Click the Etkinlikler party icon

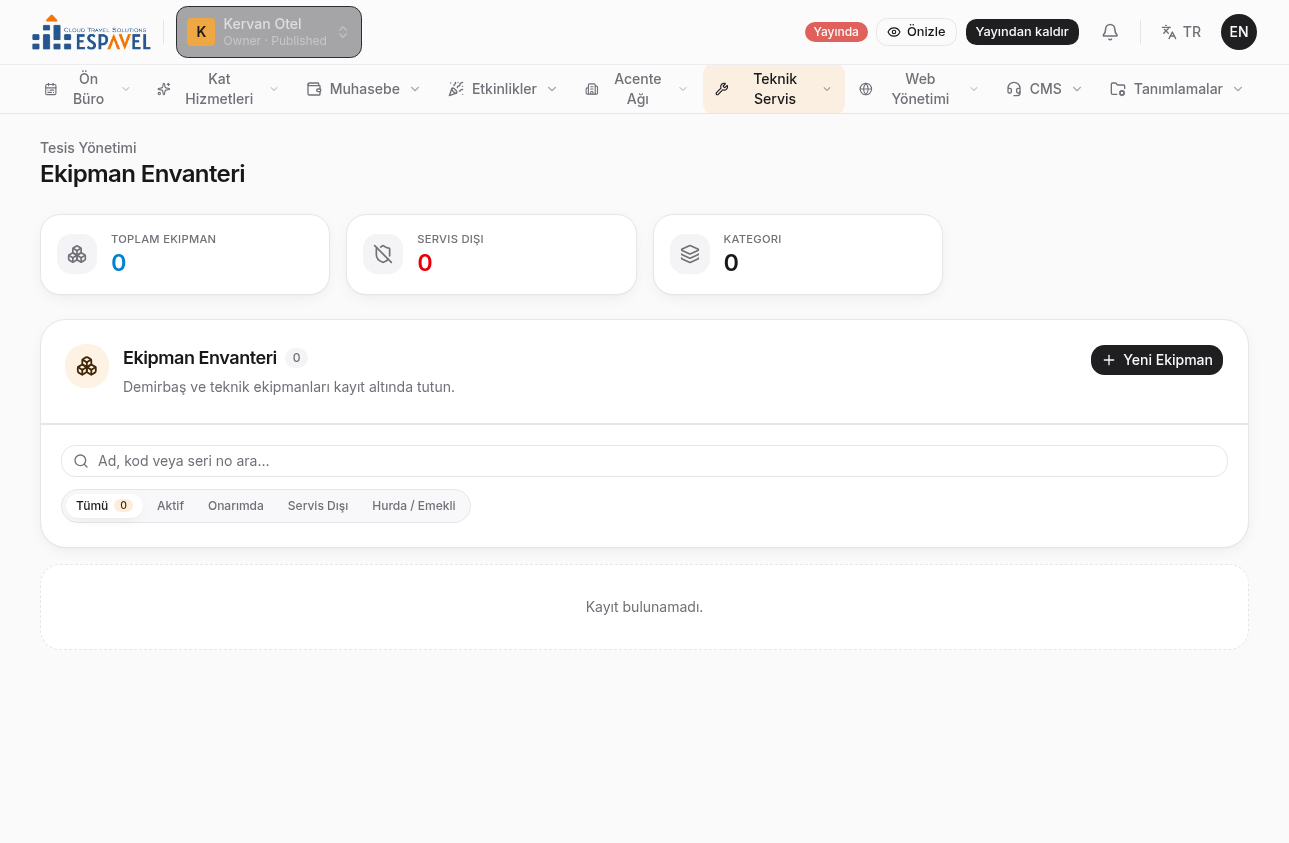pyautogui.click(x=456, y=89)
